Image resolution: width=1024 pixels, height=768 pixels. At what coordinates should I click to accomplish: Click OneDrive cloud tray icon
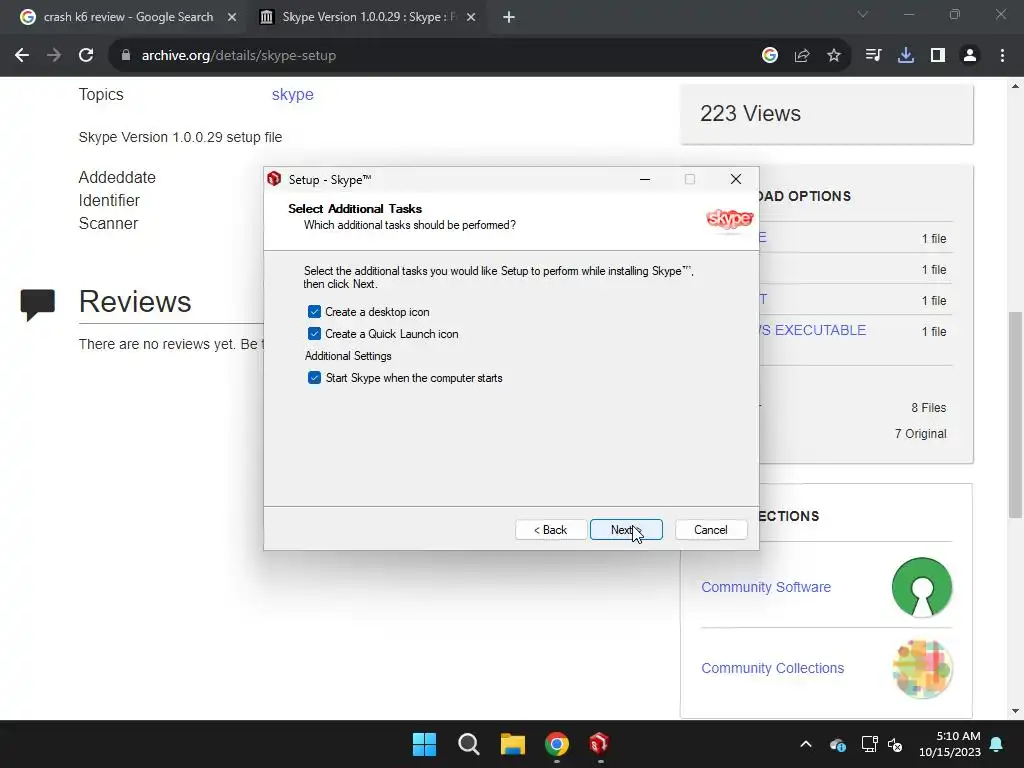pos(838,744)
